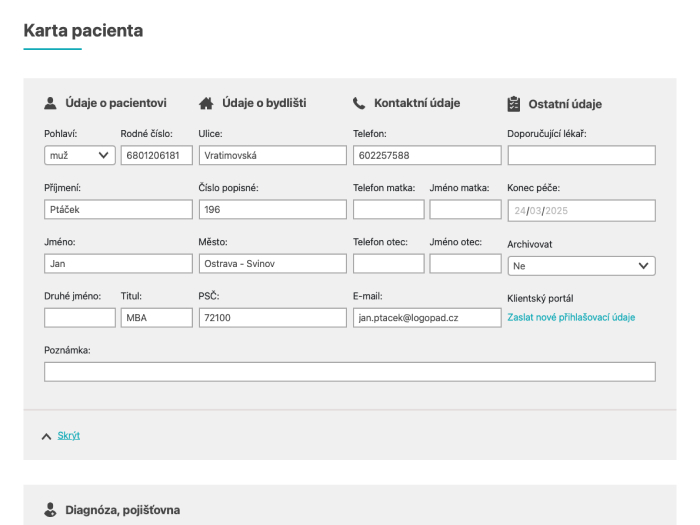The image size is (700, 525).
Task: Click the clipboard icon beside Ostatní údaje
Action: pos(514,103)
